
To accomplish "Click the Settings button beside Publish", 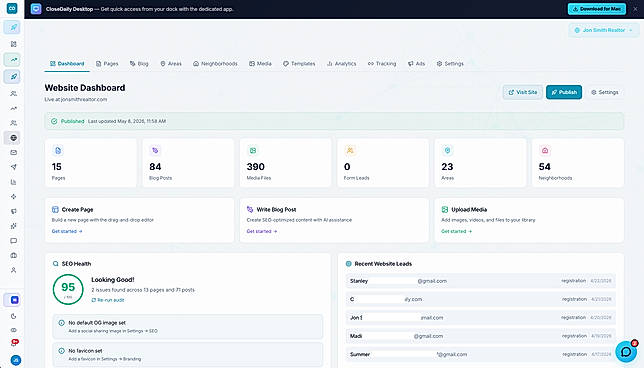I will point(605,92).
